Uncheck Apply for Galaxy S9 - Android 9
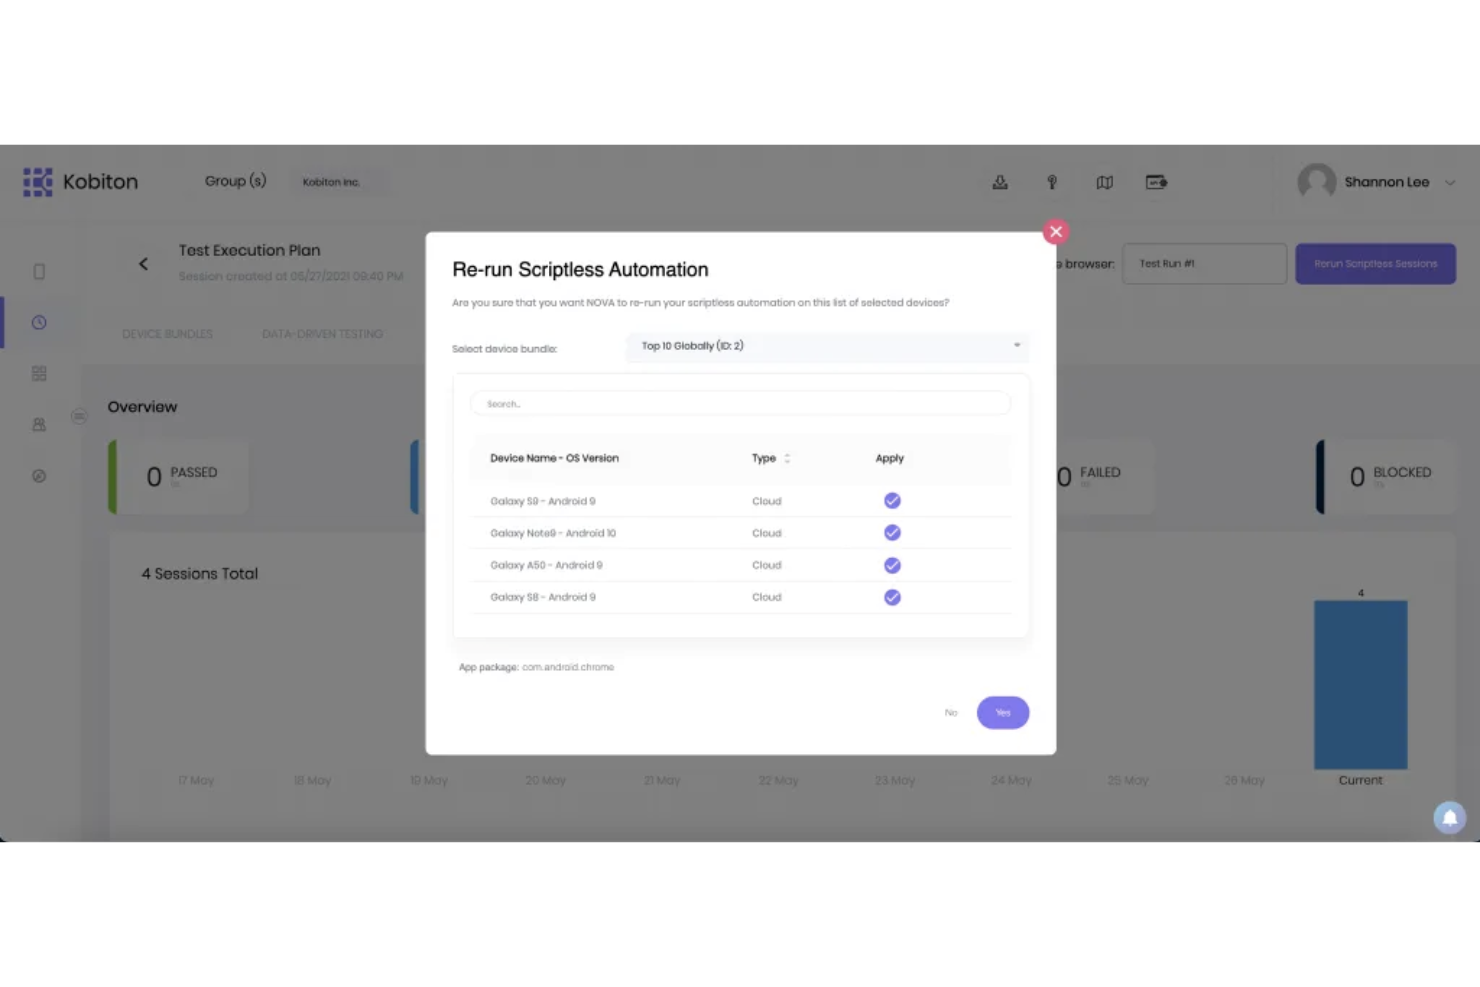Screen dimensions: 1480x987 click(x=892, y=501)
